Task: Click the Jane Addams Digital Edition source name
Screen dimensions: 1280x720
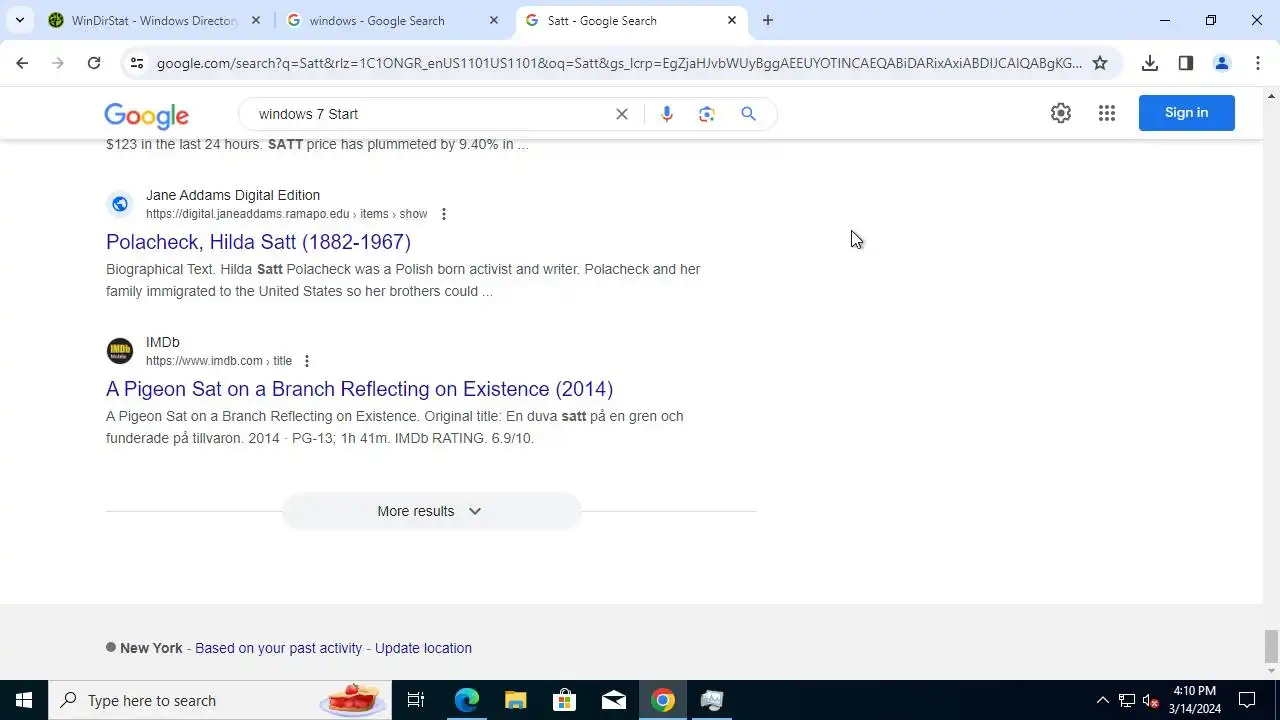Action: [x=233, y=195]
